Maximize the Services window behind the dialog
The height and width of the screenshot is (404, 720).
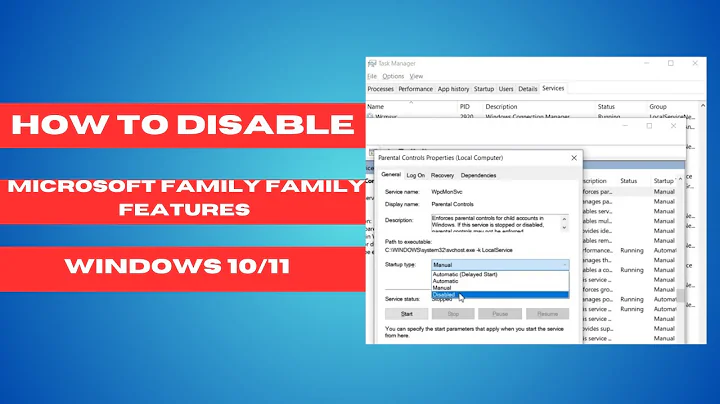(649, 126)
